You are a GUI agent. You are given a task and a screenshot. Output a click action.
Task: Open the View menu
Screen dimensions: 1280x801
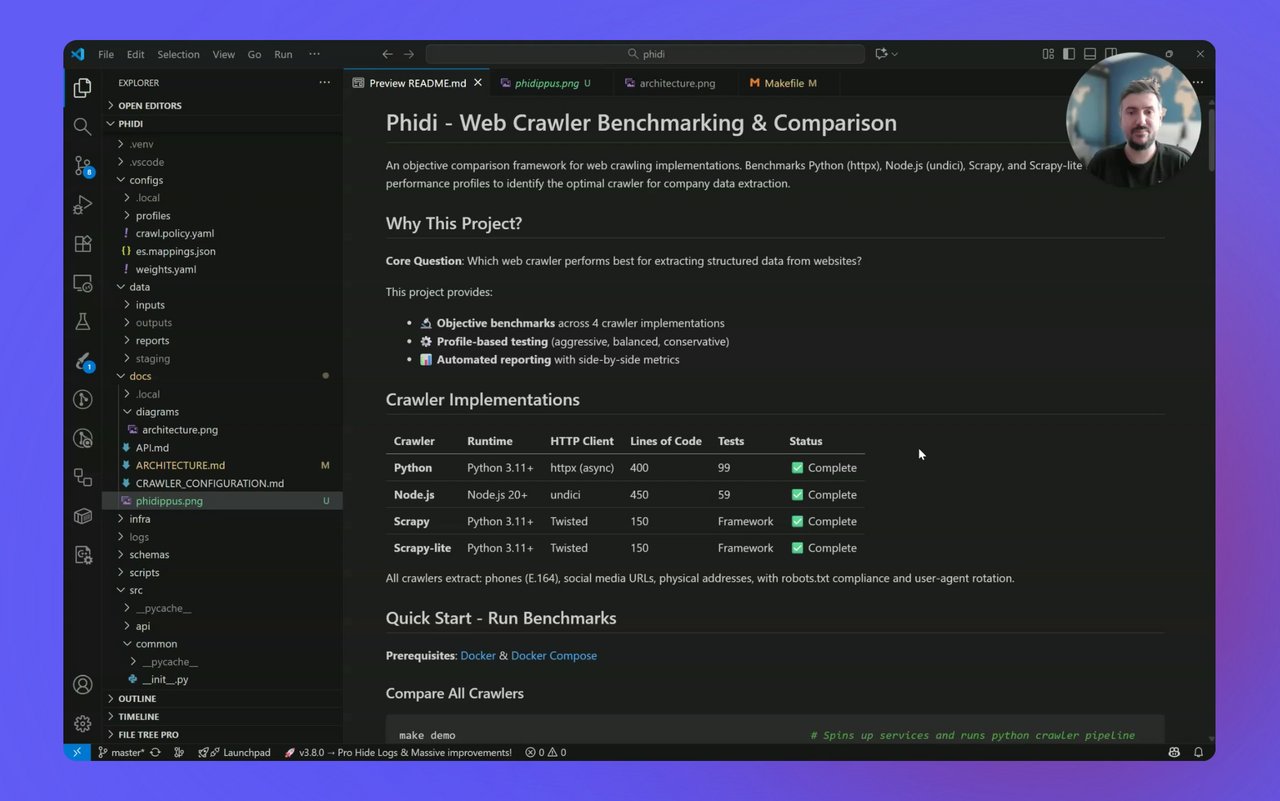[224, 54]
